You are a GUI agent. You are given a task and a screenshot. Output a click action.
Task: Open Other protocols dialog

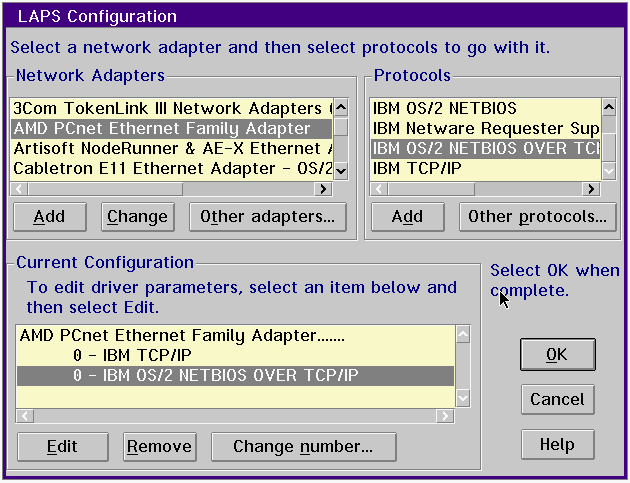[x=538, y=217]
